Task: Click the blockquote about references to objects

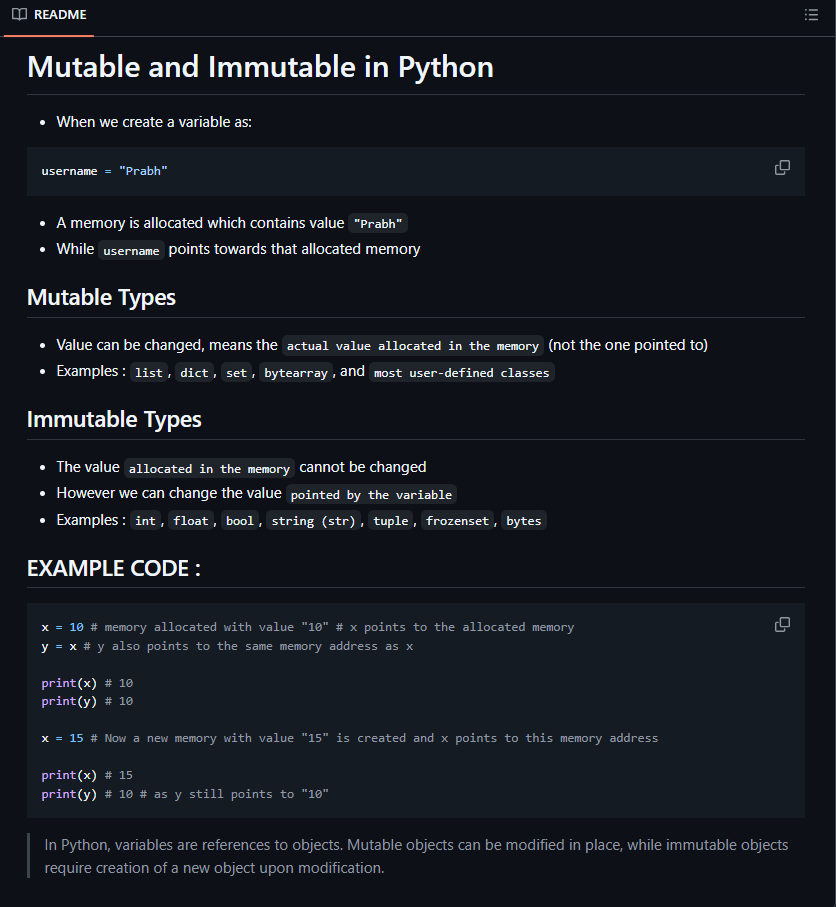Action: pyautogui.click(x=416, y=856)
